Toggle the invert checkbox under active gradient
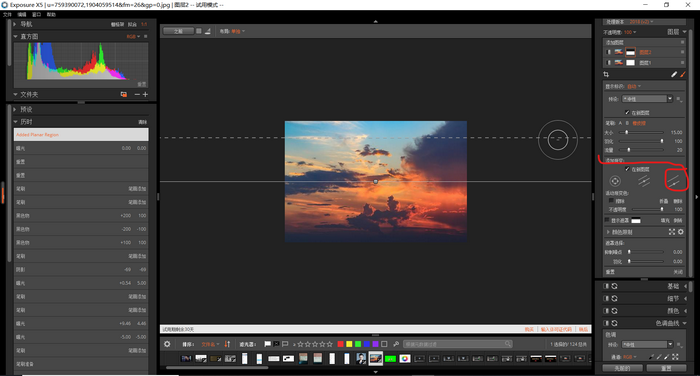 tap(612, 201)
